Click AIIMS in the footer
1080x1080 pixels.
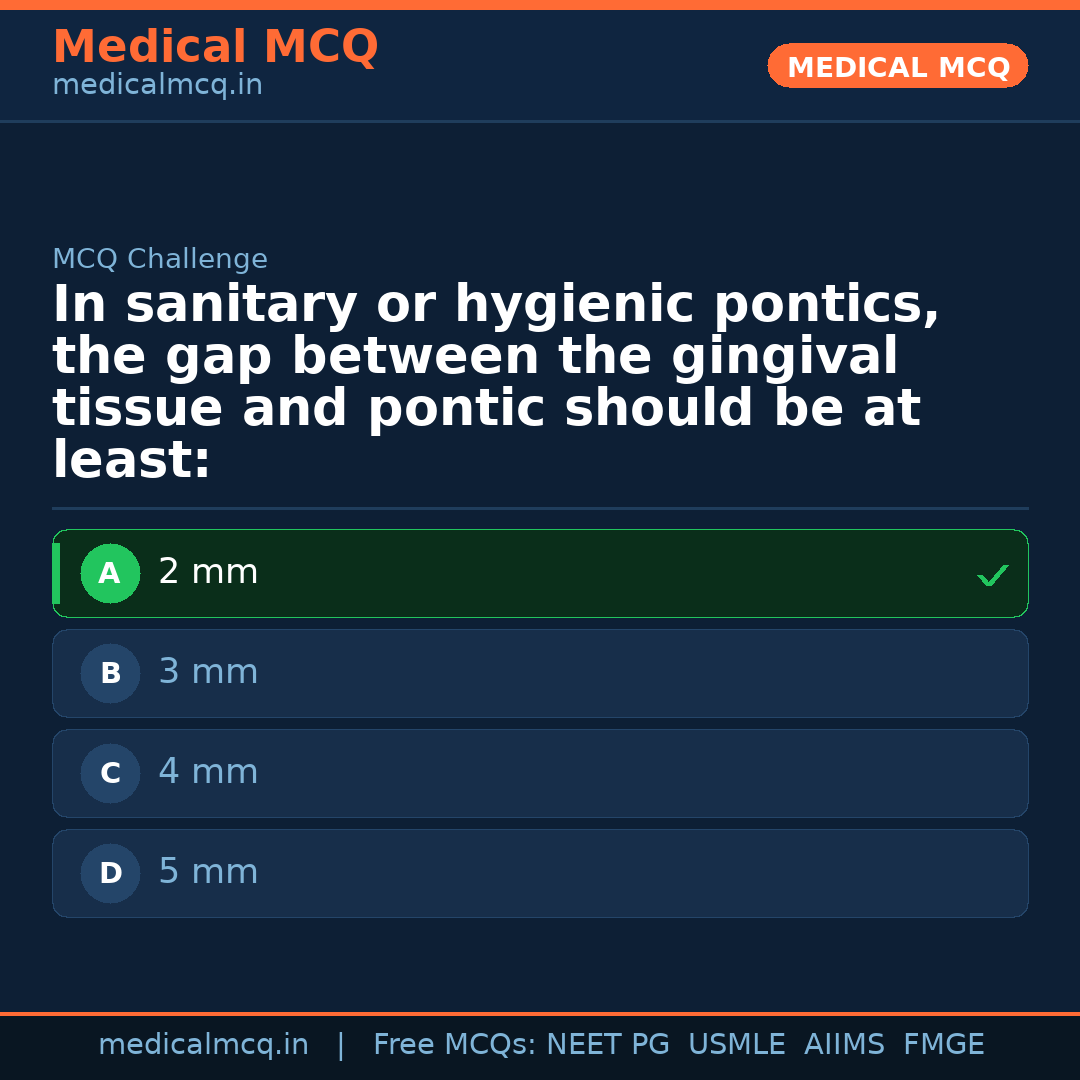pos(844,1045)
